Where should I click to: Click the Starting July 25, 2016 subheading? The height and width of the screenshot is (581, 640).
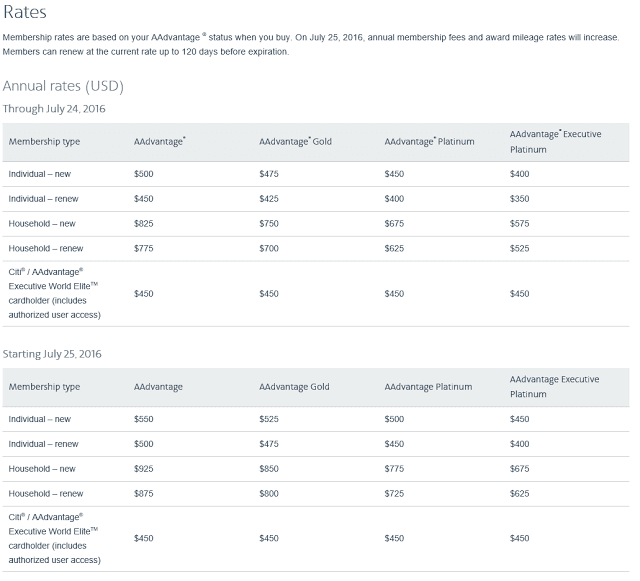(52, 354)
